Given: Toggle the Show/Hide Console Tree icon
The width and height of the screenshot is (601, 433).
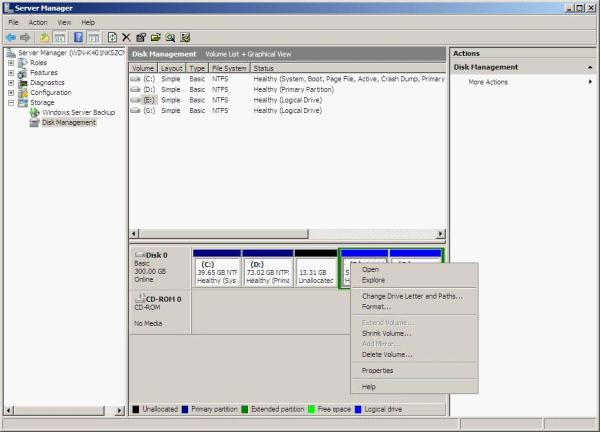Looking at the screenshot, I should [60, 37].
